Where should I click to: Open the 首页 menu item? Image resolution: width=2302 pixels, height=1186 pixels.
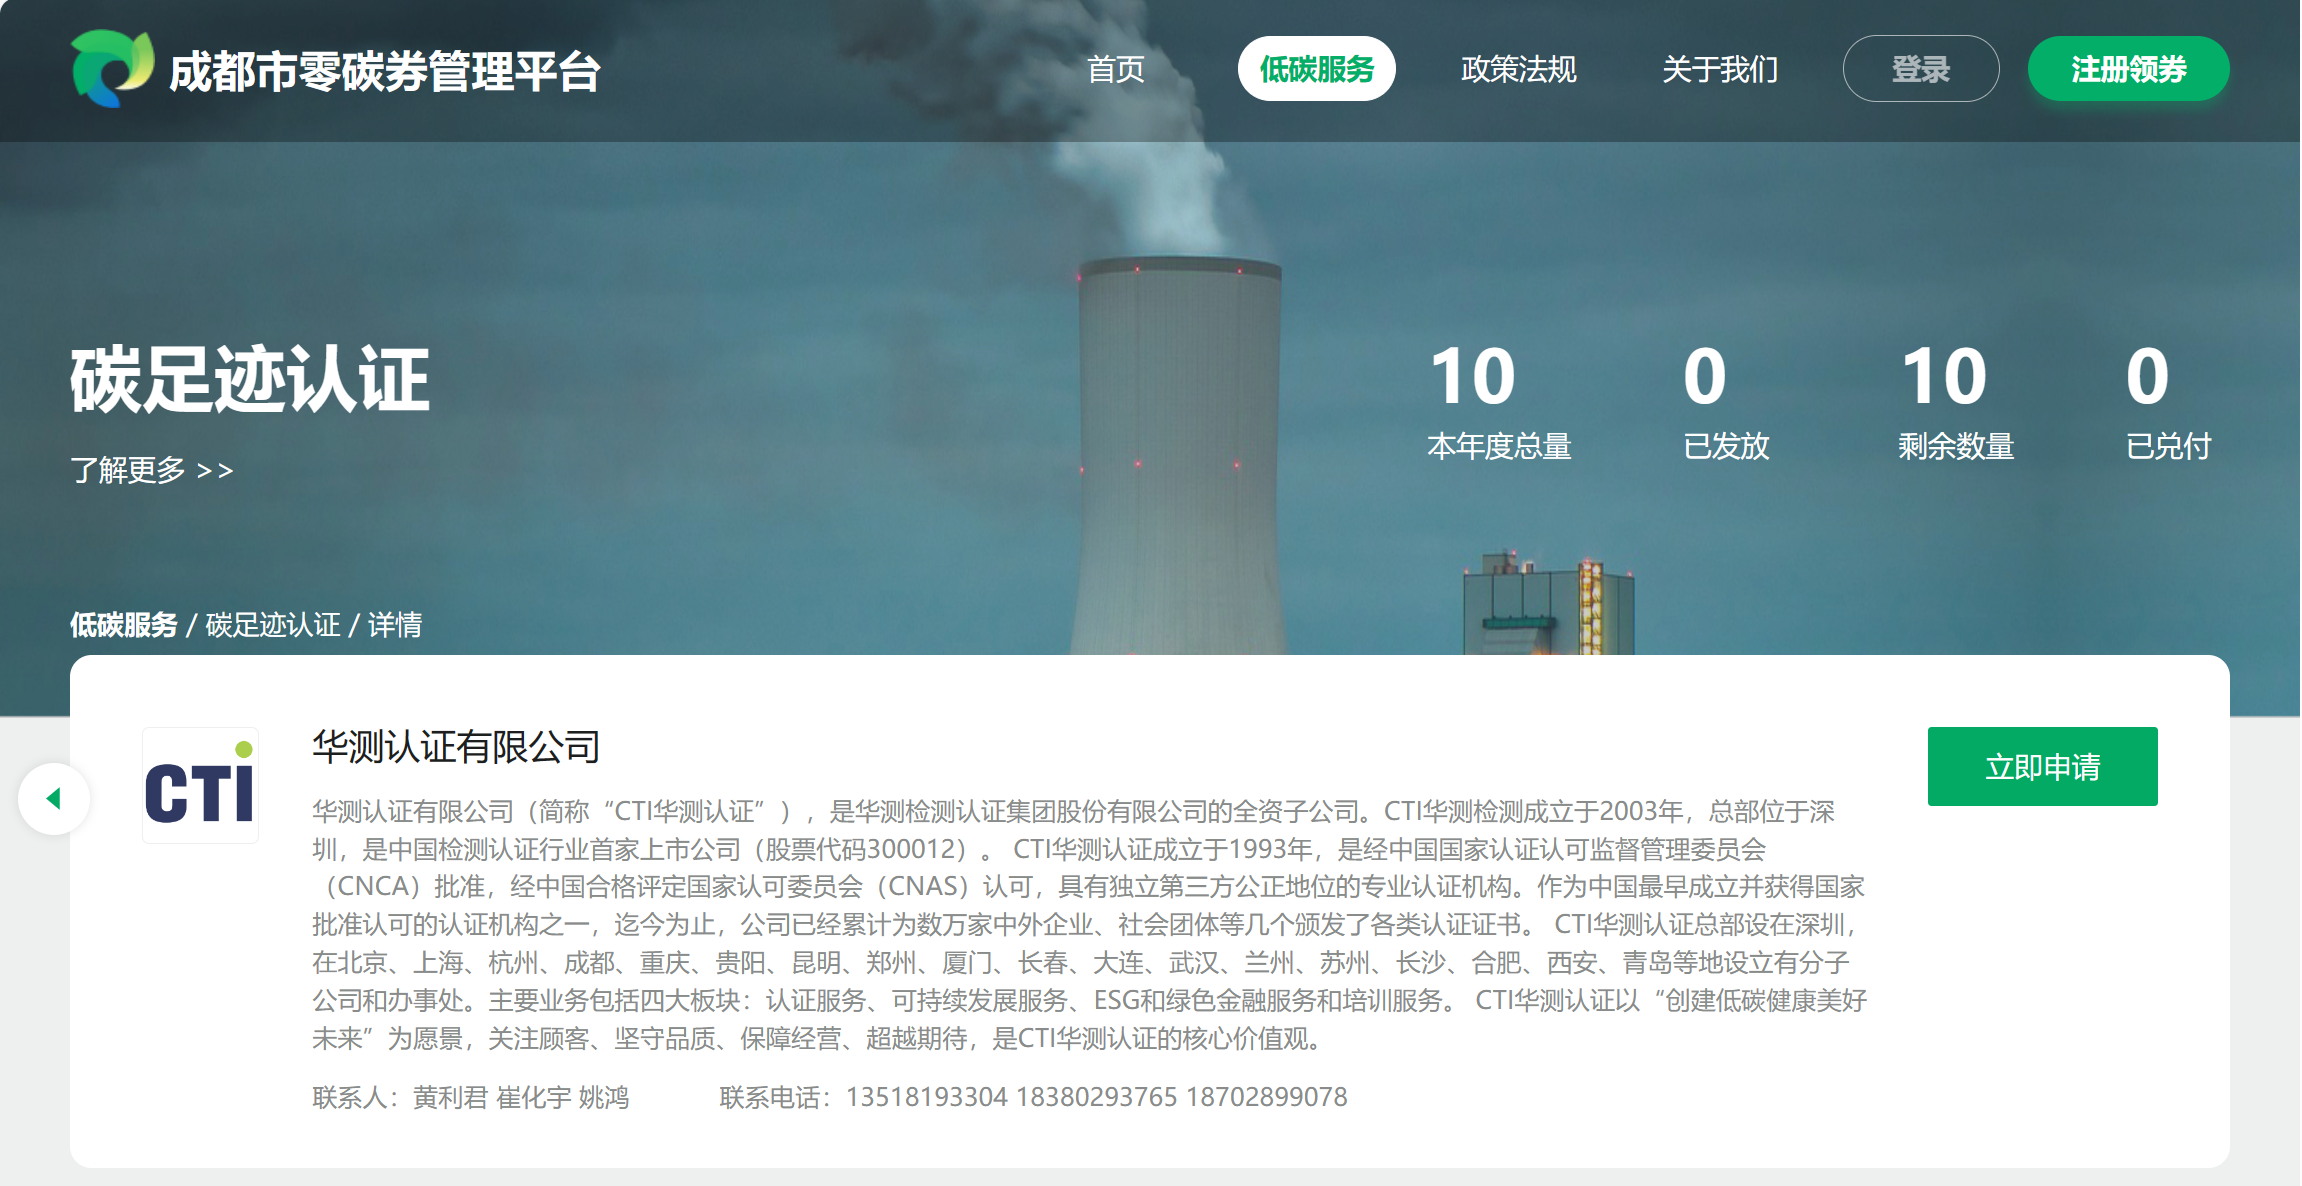click(1115, 69)
